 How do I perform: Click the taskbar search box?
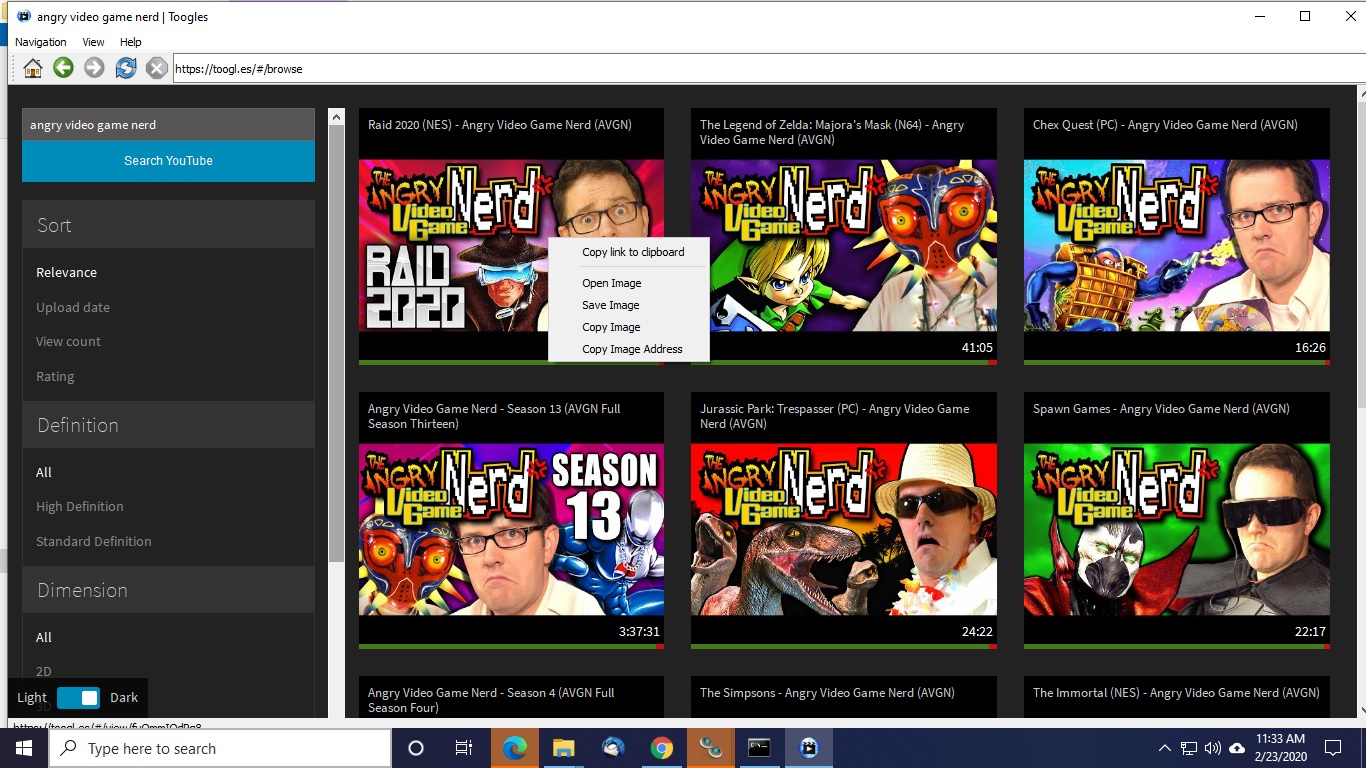click(x=220, y=748)
